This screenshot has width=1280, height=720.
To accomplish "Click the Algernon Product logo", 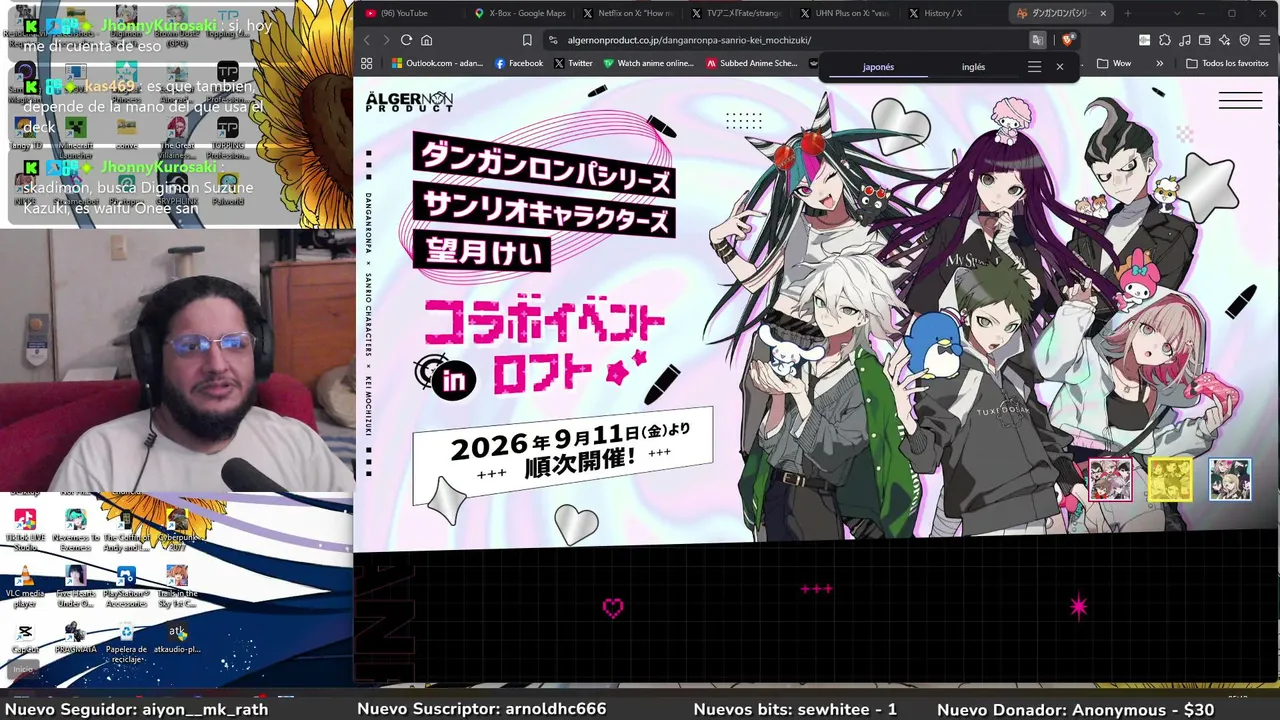I will [409, 101].
